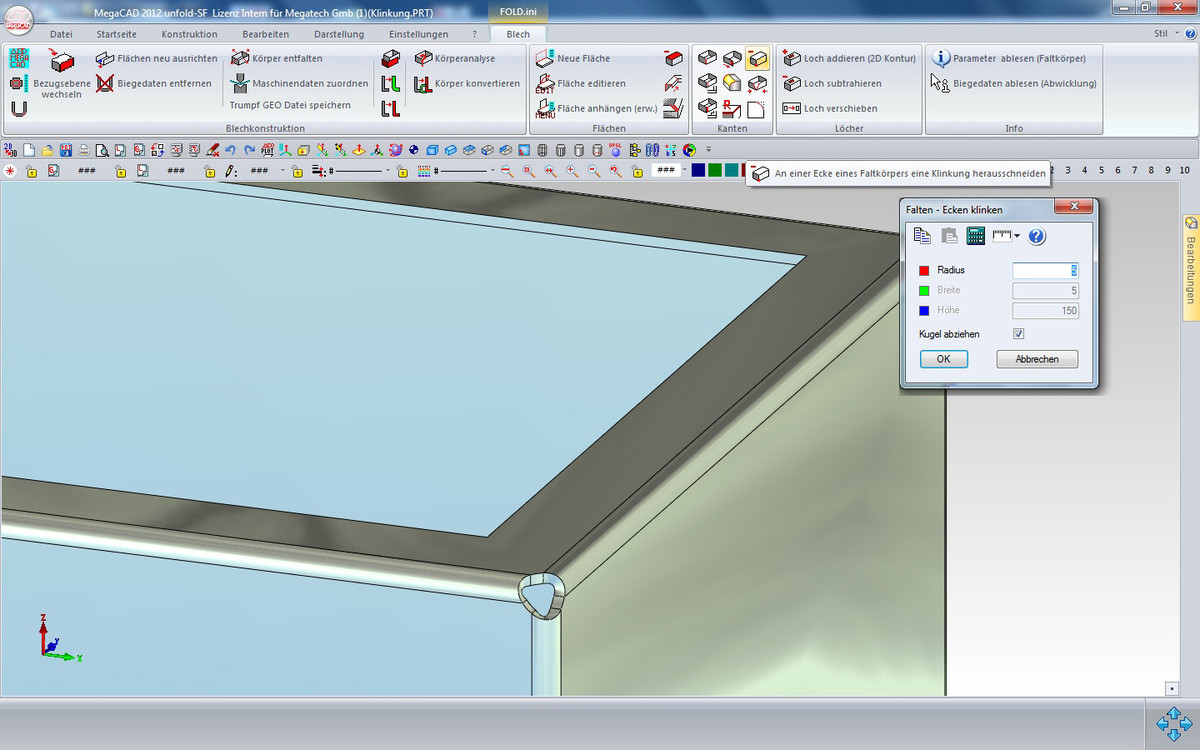This screenshot has height=750, width=1200.
Task: Click Loch addieren (2D Kontur)
Action: pos(849,58)
